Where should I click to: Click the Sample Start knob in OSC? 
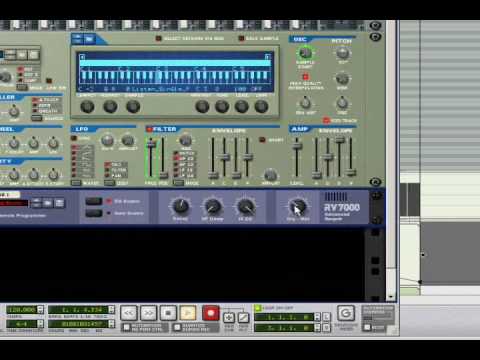(x=305, y=53)
